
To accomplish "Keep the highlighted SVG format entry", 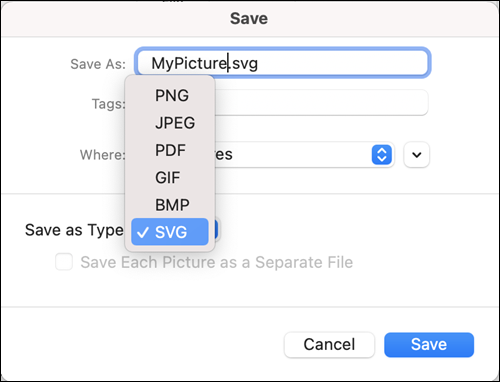I will pyautogui.click(x=170, y=232).
